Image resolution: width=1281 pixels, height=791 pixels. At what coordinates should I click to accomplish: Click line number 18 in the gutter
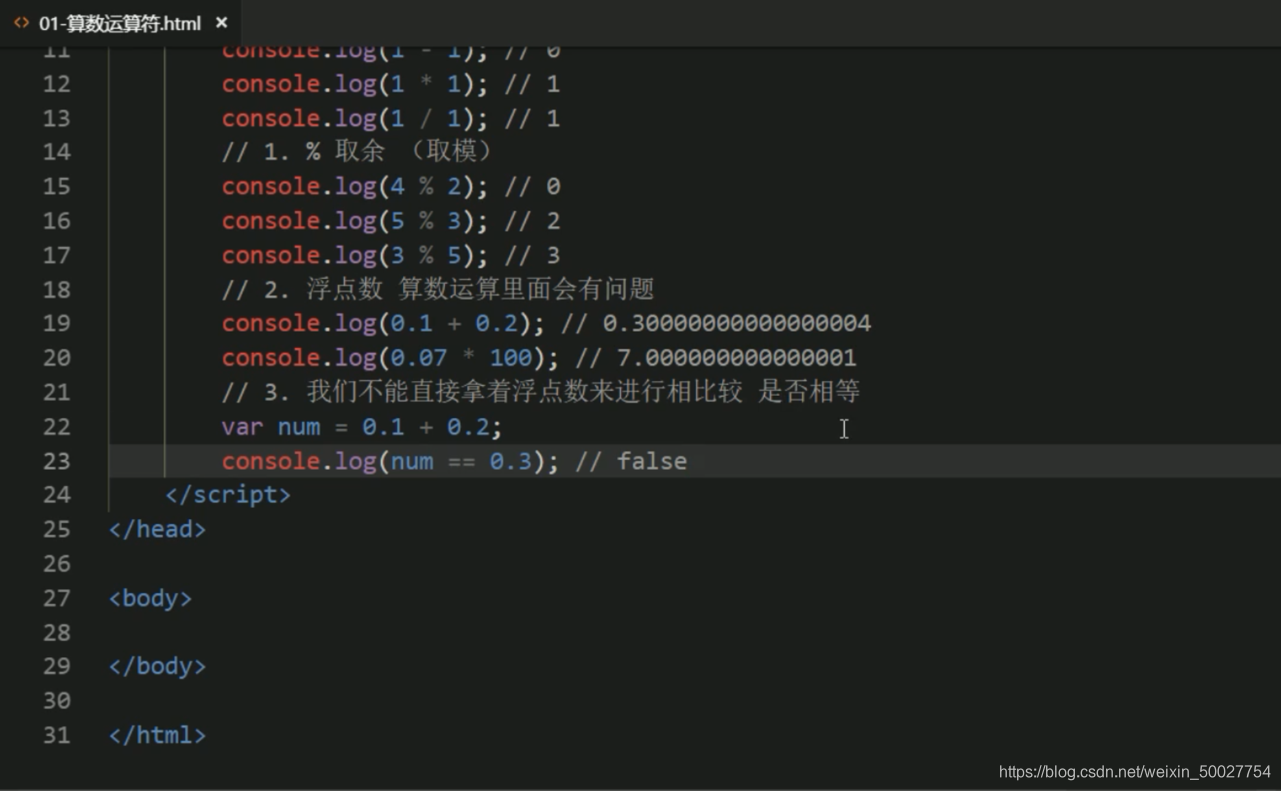pos(57,289)
